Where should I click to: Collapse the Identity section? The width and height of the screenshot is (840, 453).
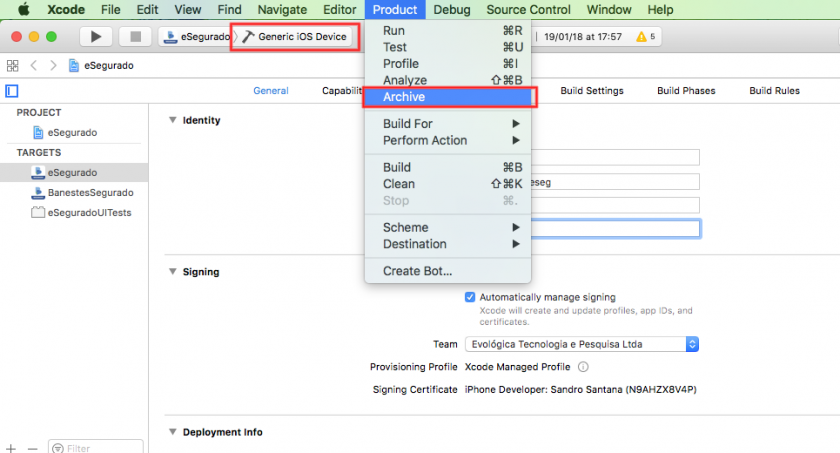(171, 120)
